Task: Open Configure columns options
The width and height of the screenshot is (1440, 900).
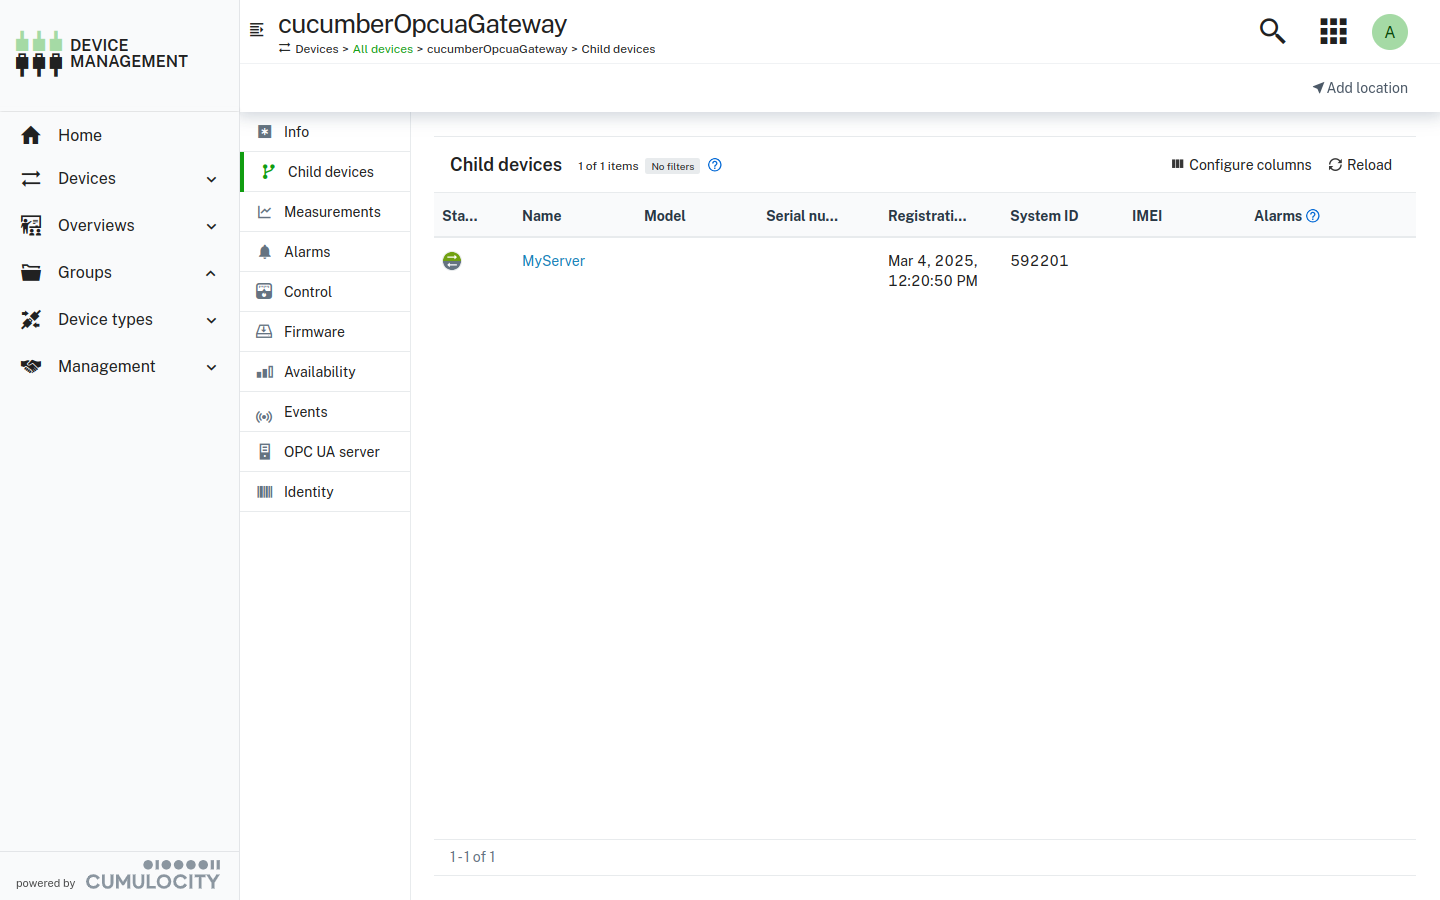Action: coord(1241,165)
